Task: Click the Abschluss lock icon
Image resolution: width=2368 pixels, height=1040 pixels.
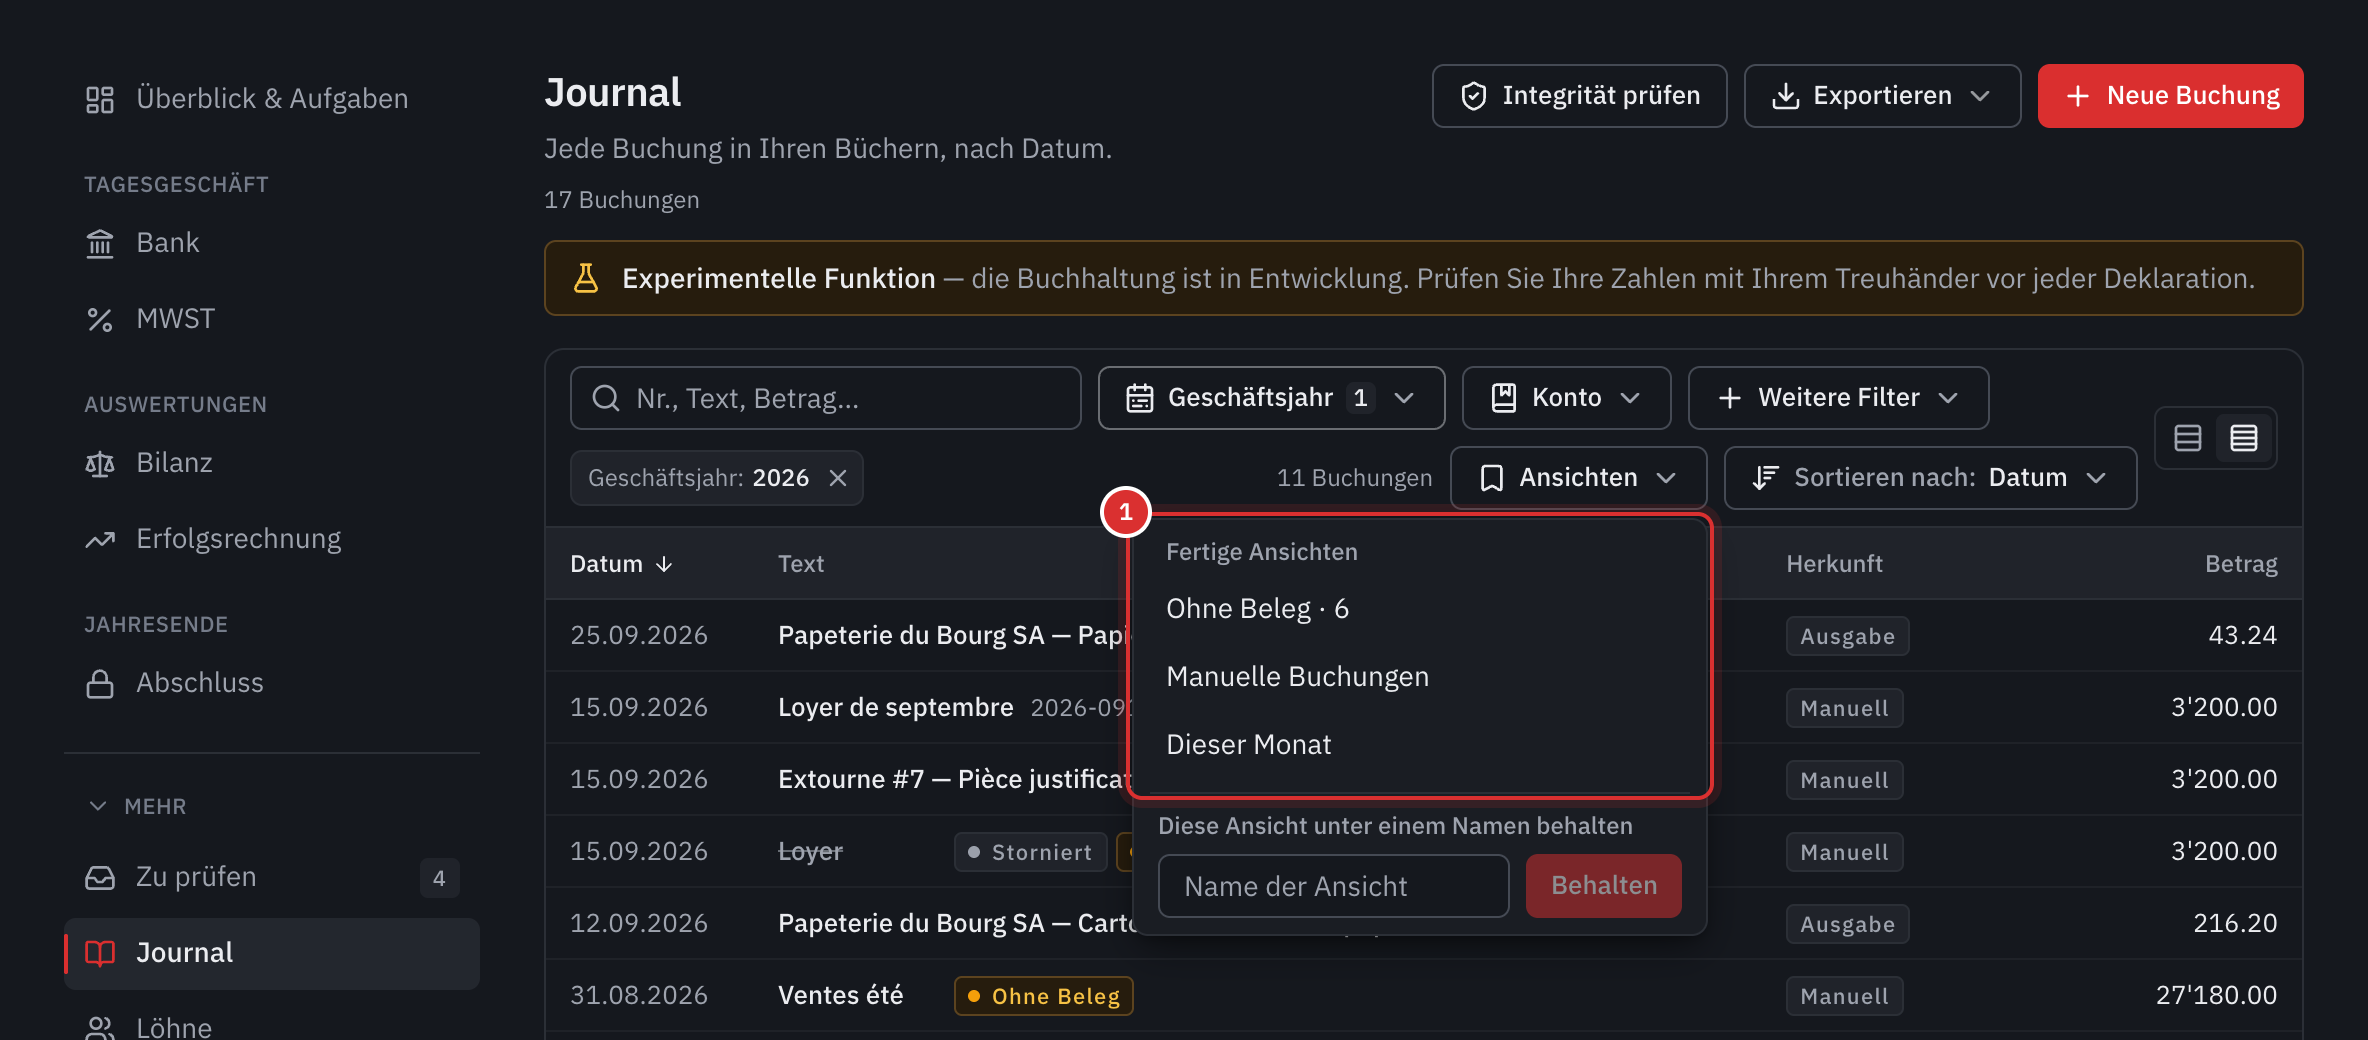Action: click(100, 683)
